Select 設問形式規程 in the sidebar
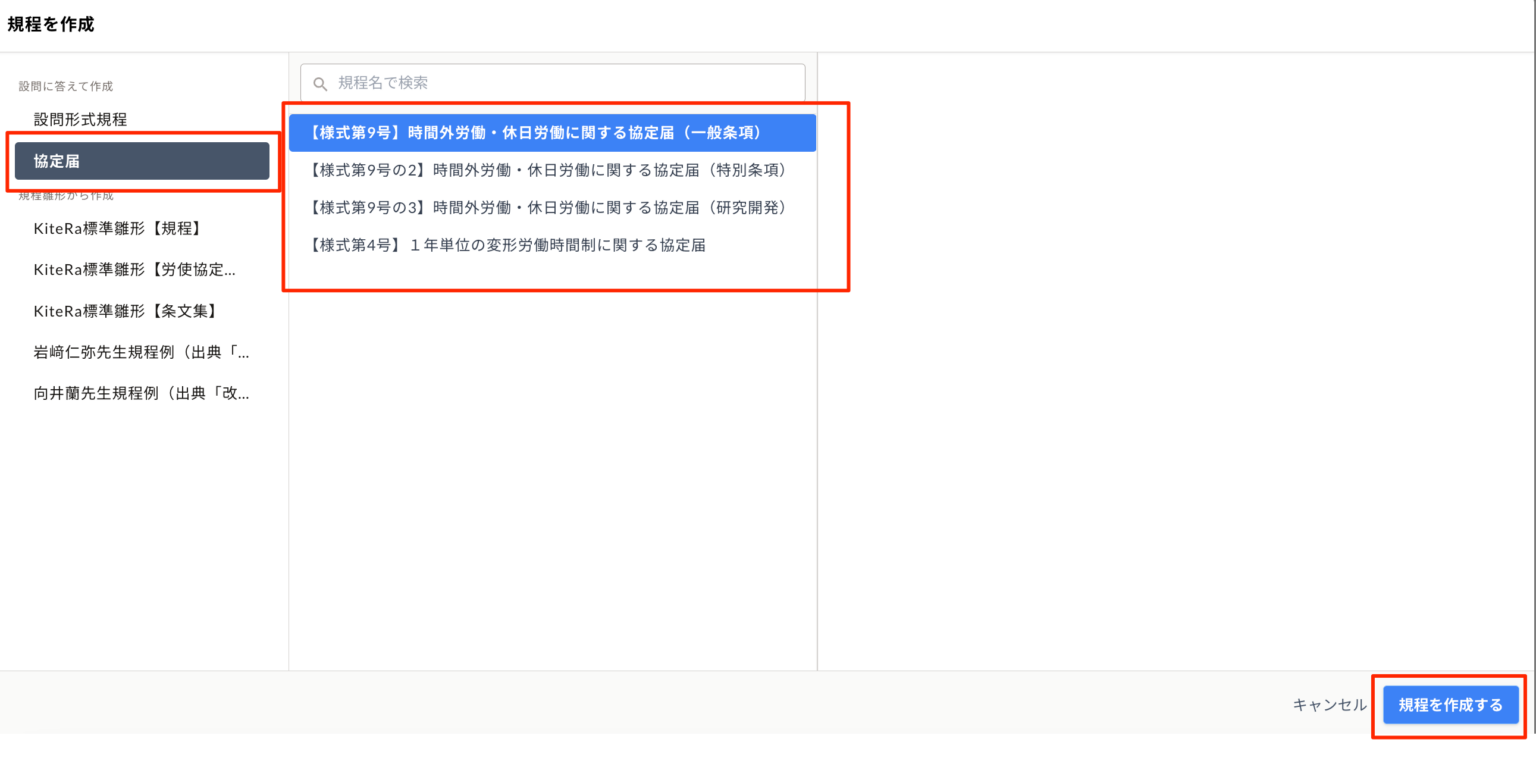The image size is (1536, 764). coord(80,119)
